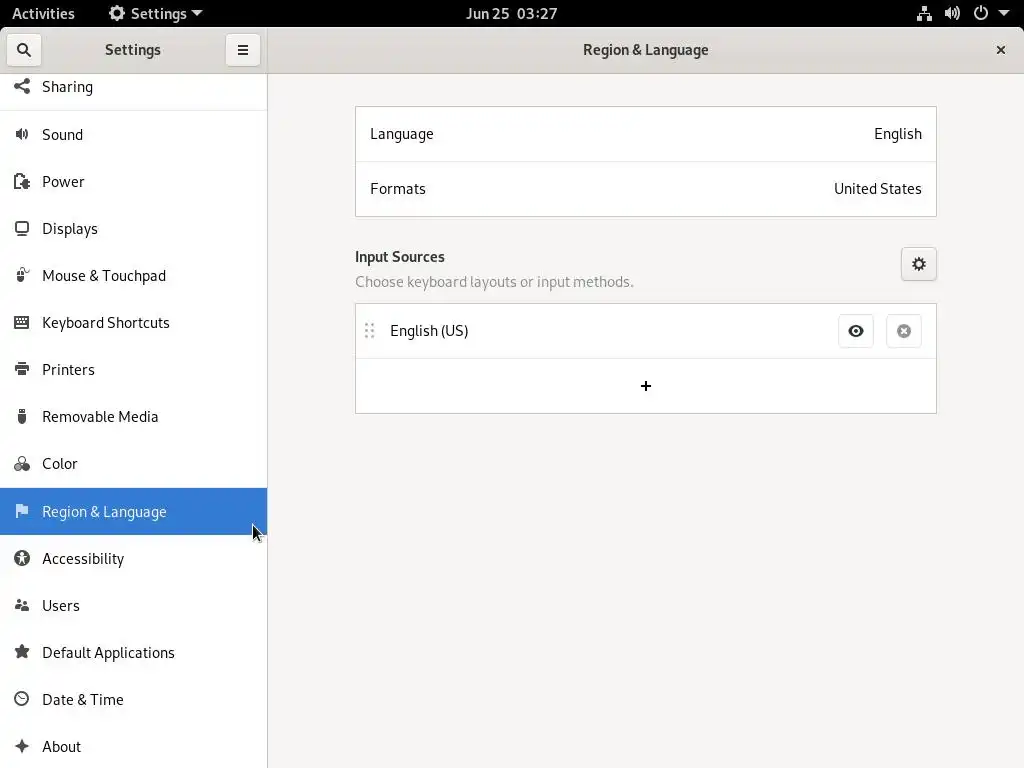The image size is (1024, 768).
Task: Open Default Applications panel
Action: [133, 652]
